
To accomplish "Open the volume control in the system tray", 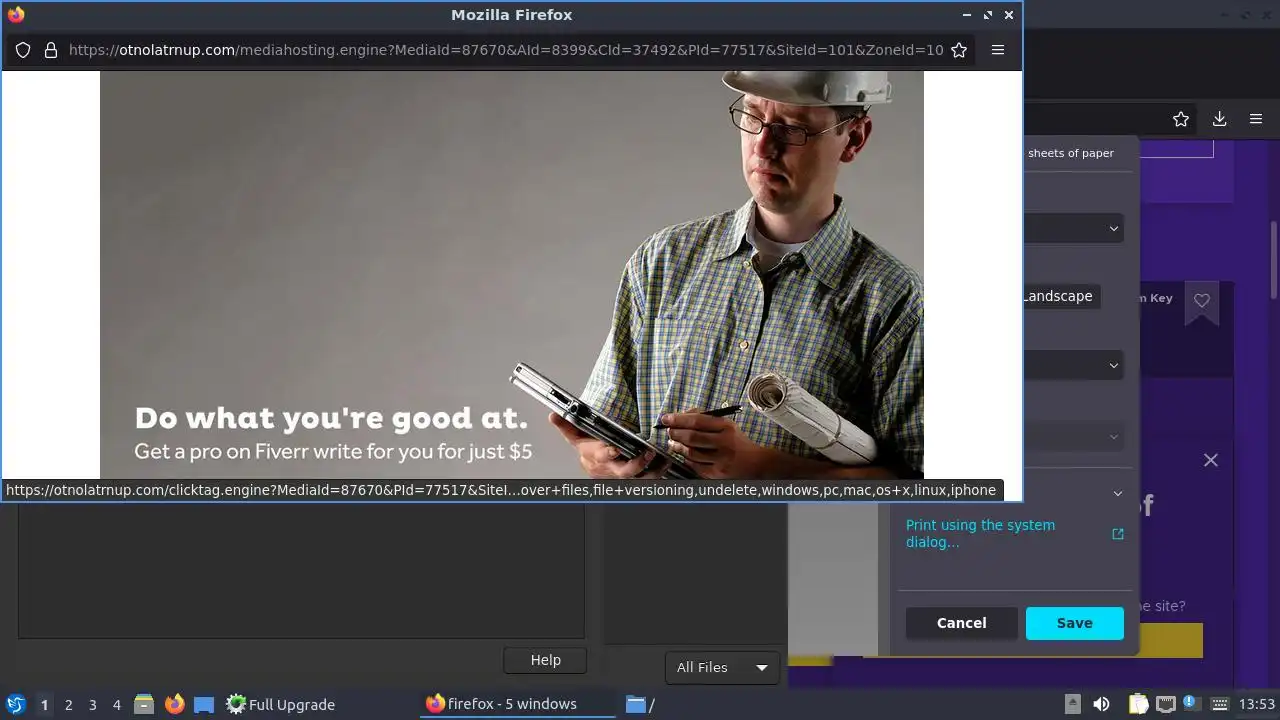I will (x=1101, y=704).
